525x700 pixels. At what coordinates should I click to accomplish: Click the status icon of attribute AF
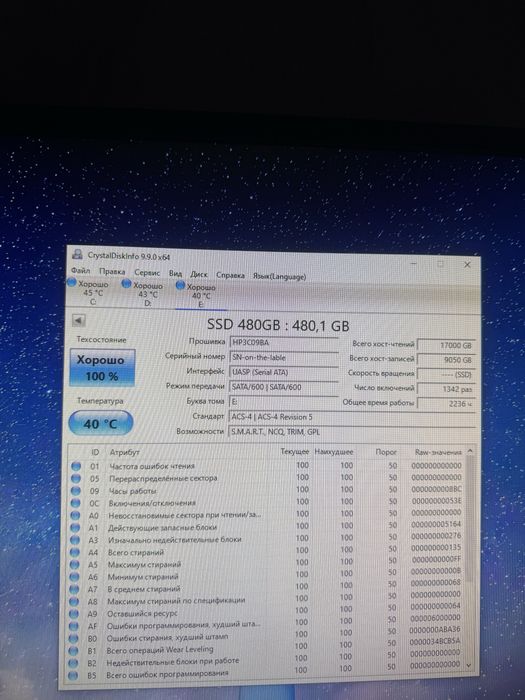click(x=74, y=626)
